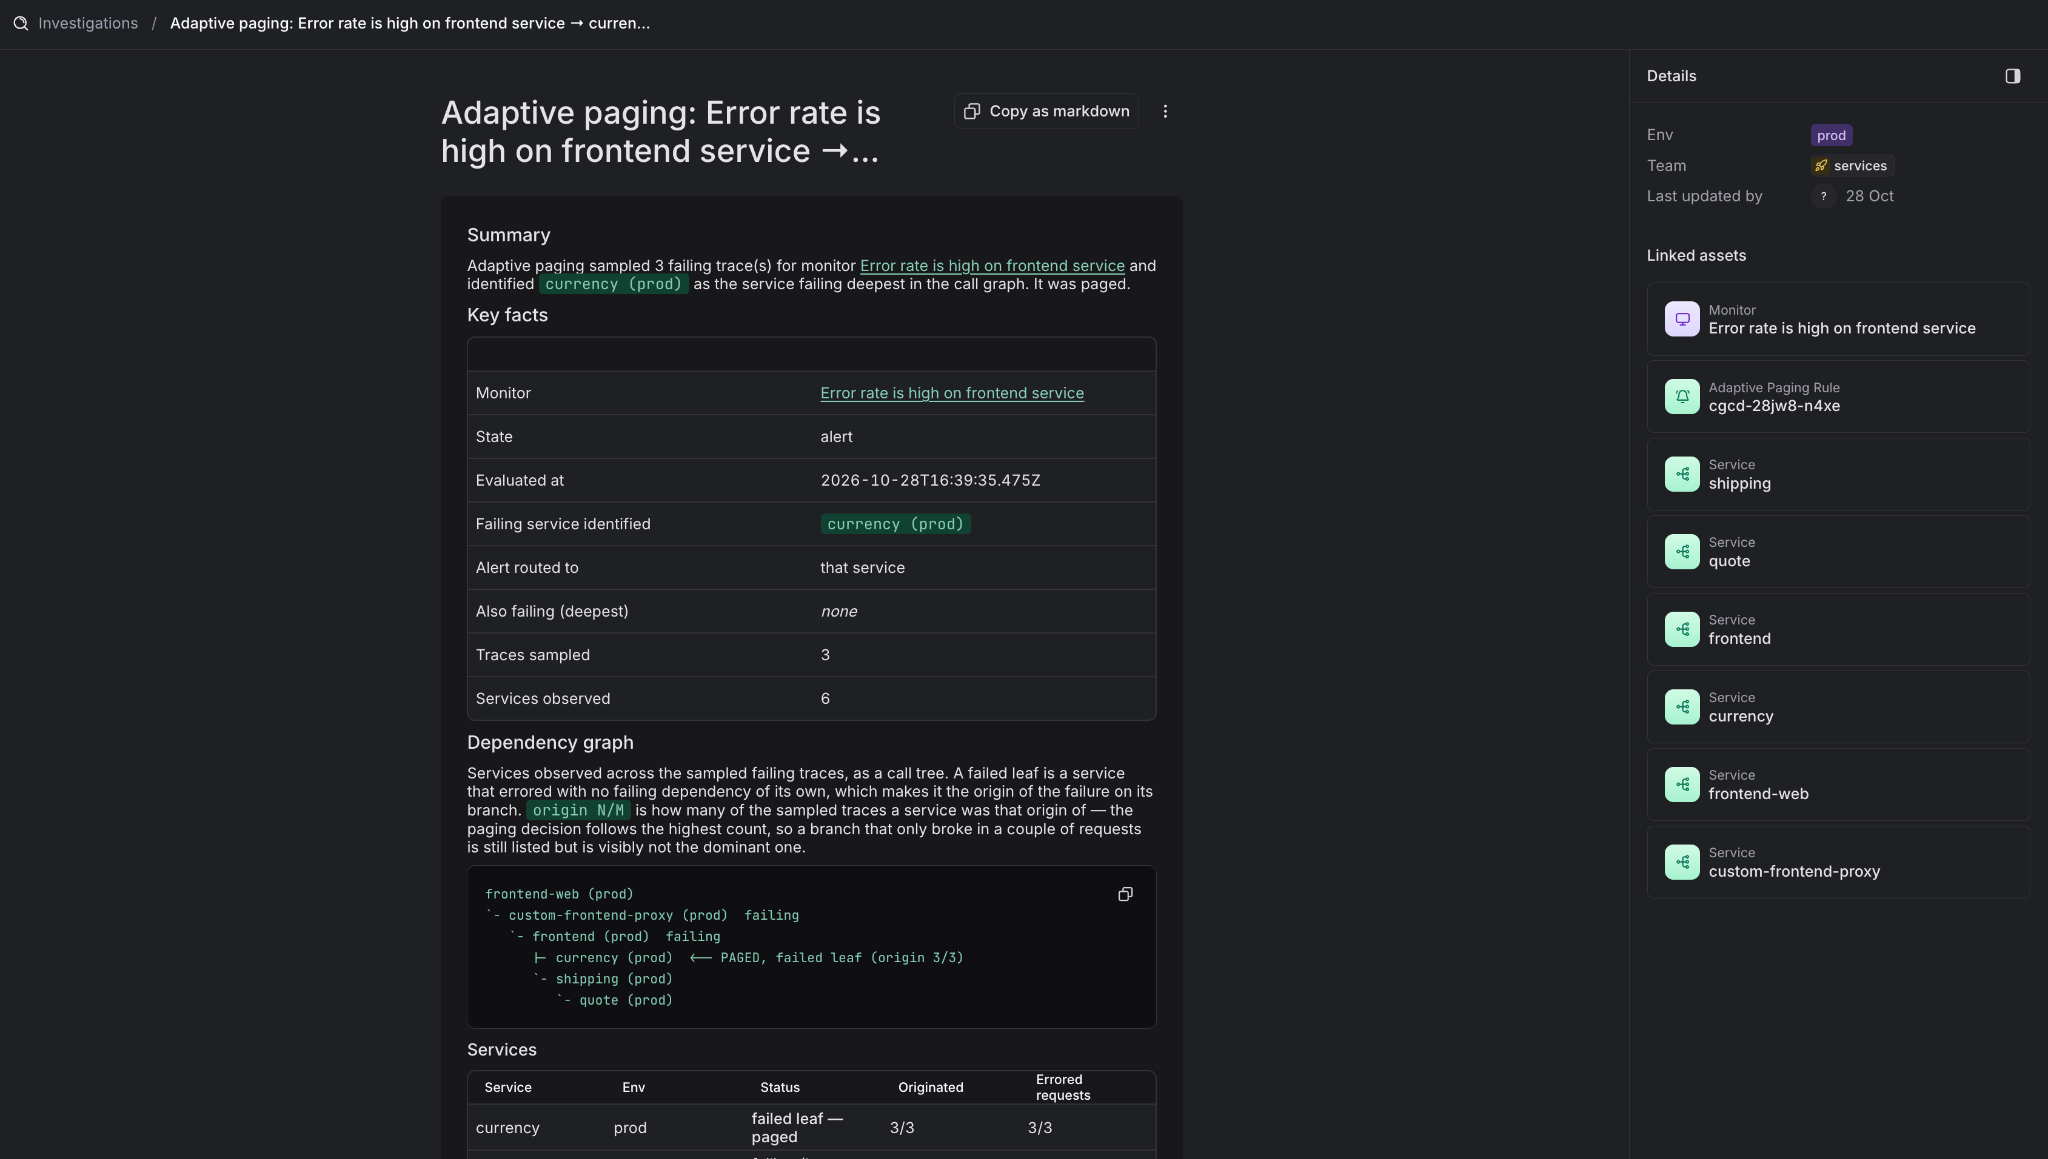Click the 'Error rate is high on frontend service' asset title
This screenshot has width=2048, height=1159.
point(1841,328)
